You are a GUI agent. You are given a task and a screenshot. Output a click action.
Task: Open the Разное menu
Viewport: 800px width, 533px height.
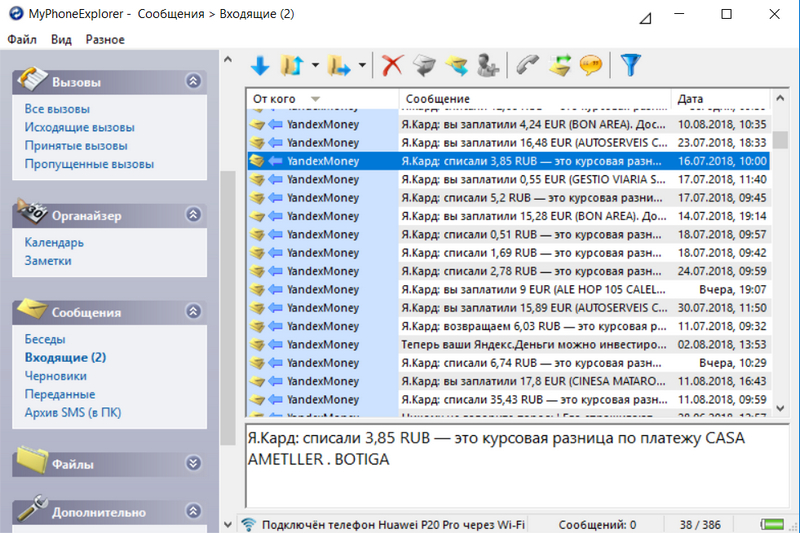point(105,40)
